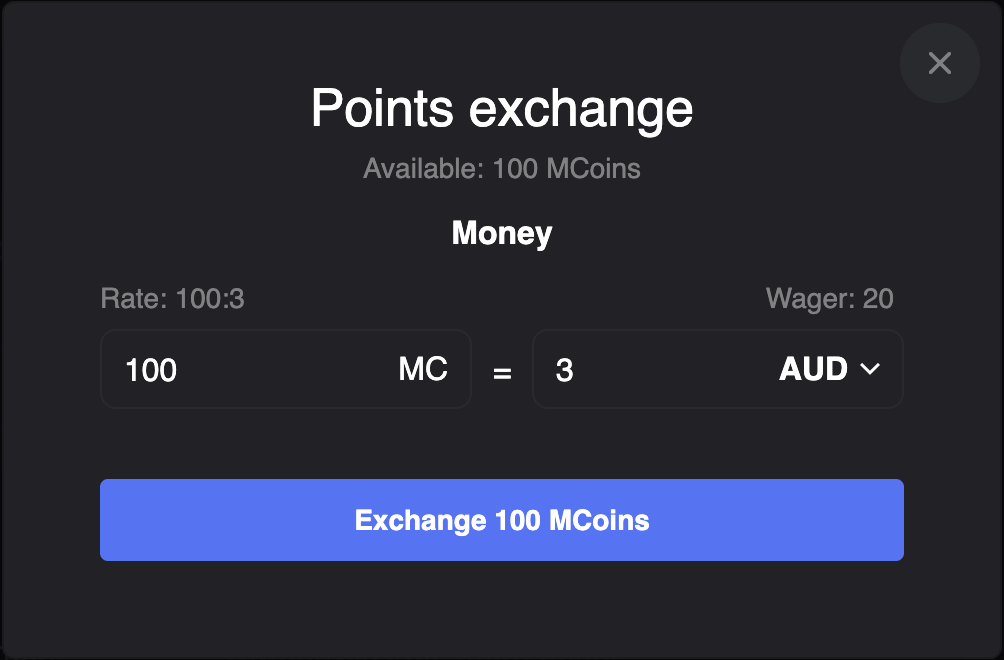Click the word Money above the rate
This screenshot has width=1004, height=660.
(x=502, y=234)
